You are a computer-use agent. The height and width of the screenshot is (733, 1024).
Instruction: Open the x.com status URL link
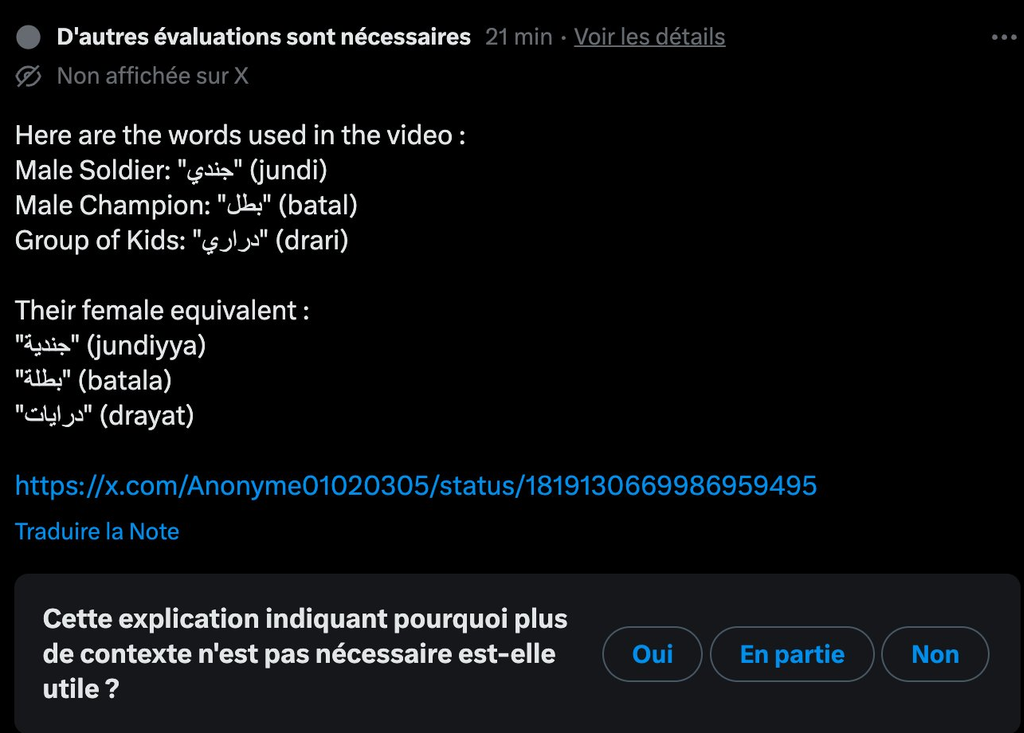click(x=416, y=486)
